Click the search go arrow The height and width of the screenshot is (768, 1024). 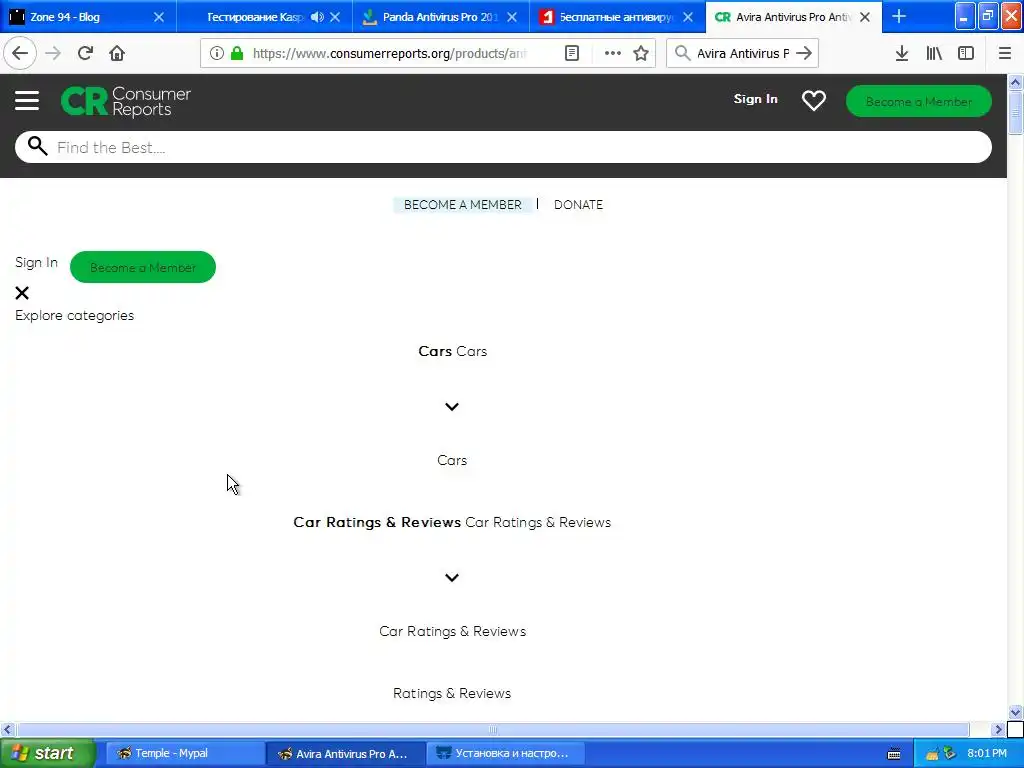point(804,53)
